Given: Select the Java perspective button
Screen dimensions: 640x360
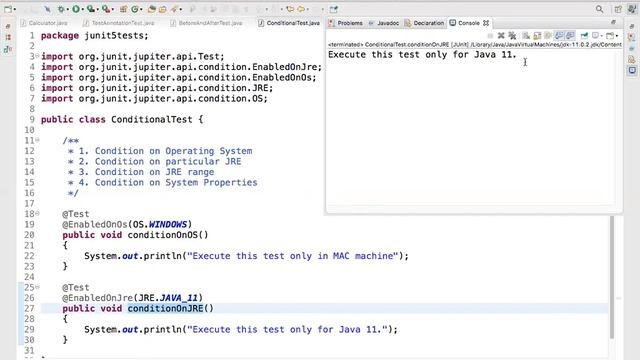Looking at the screenshot, I should coord(632,9).
